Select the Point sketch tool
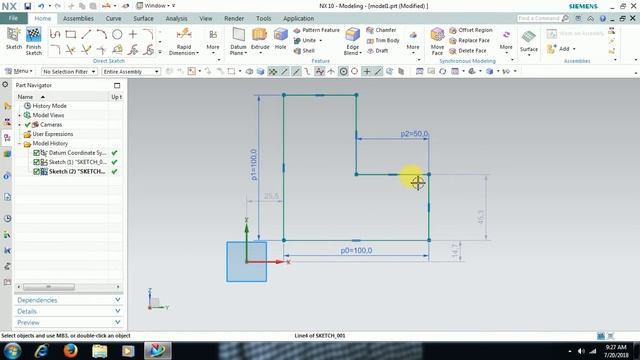 133,34
